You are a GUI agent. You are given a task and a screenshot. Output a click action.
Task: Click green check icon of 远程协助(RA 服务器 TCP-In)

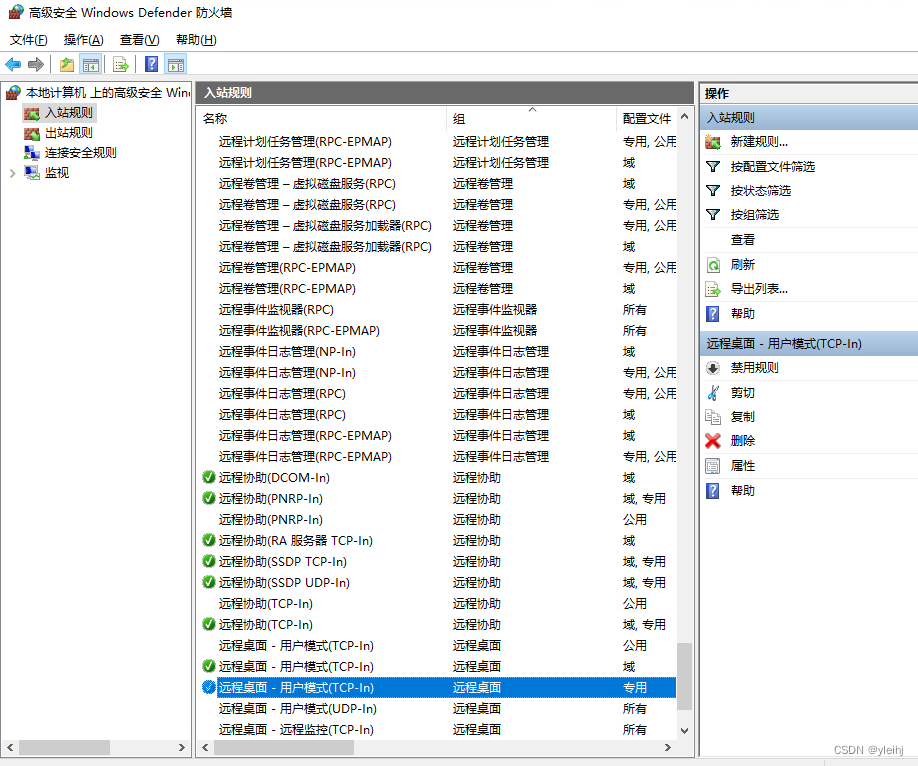[208, 540]
